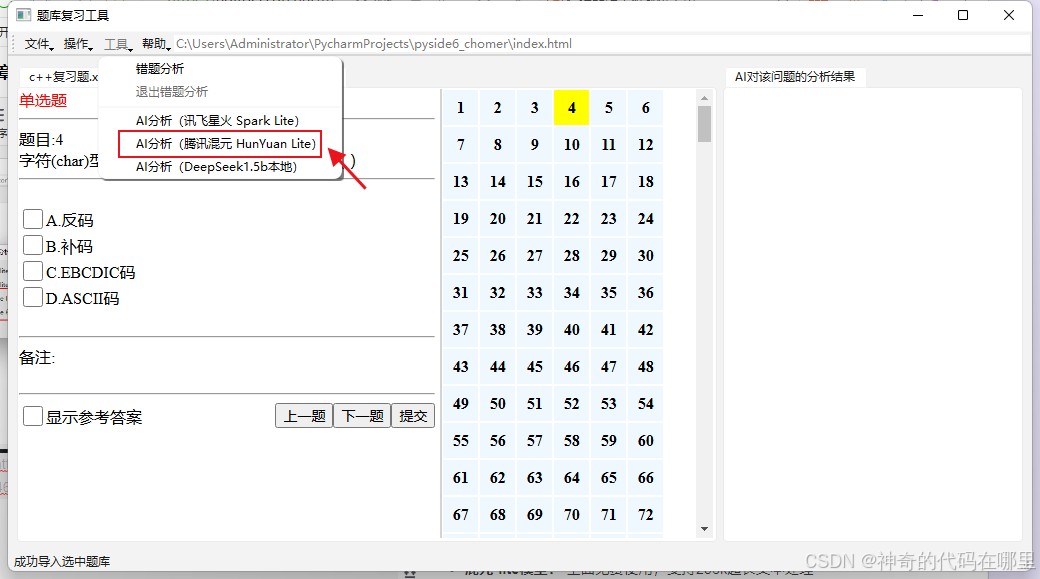Viewport: 1040px width, 579px height.
Task: Go to question number 34
Action: [572, 292]
